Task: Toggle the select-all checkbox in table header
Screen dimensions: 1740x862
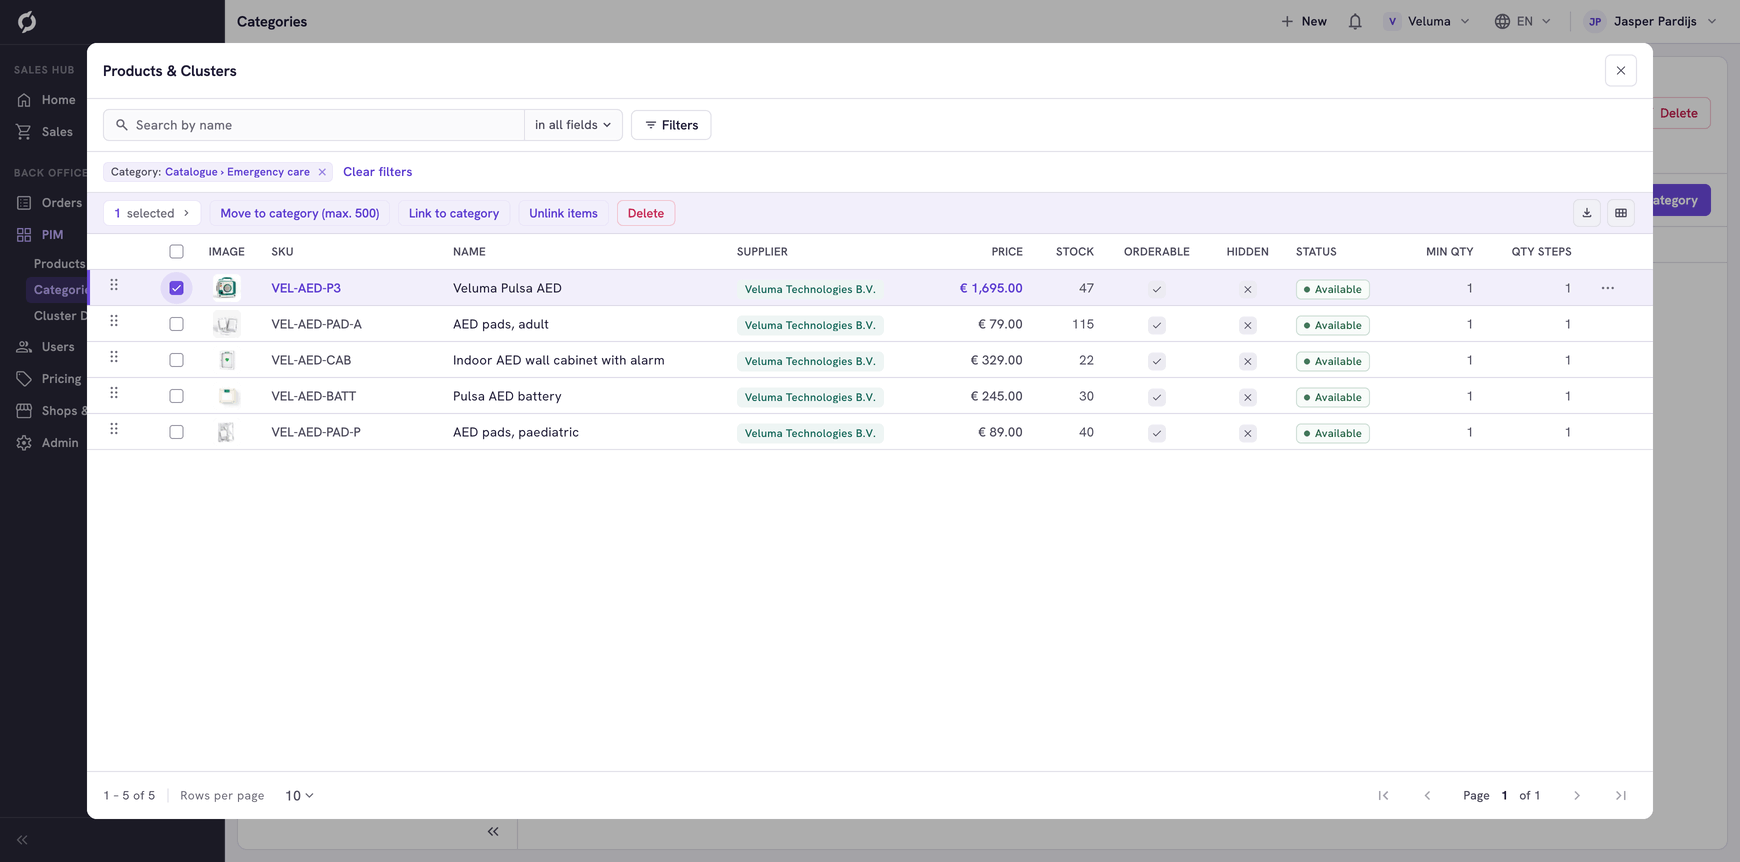Action: click(x=176, y=252)
